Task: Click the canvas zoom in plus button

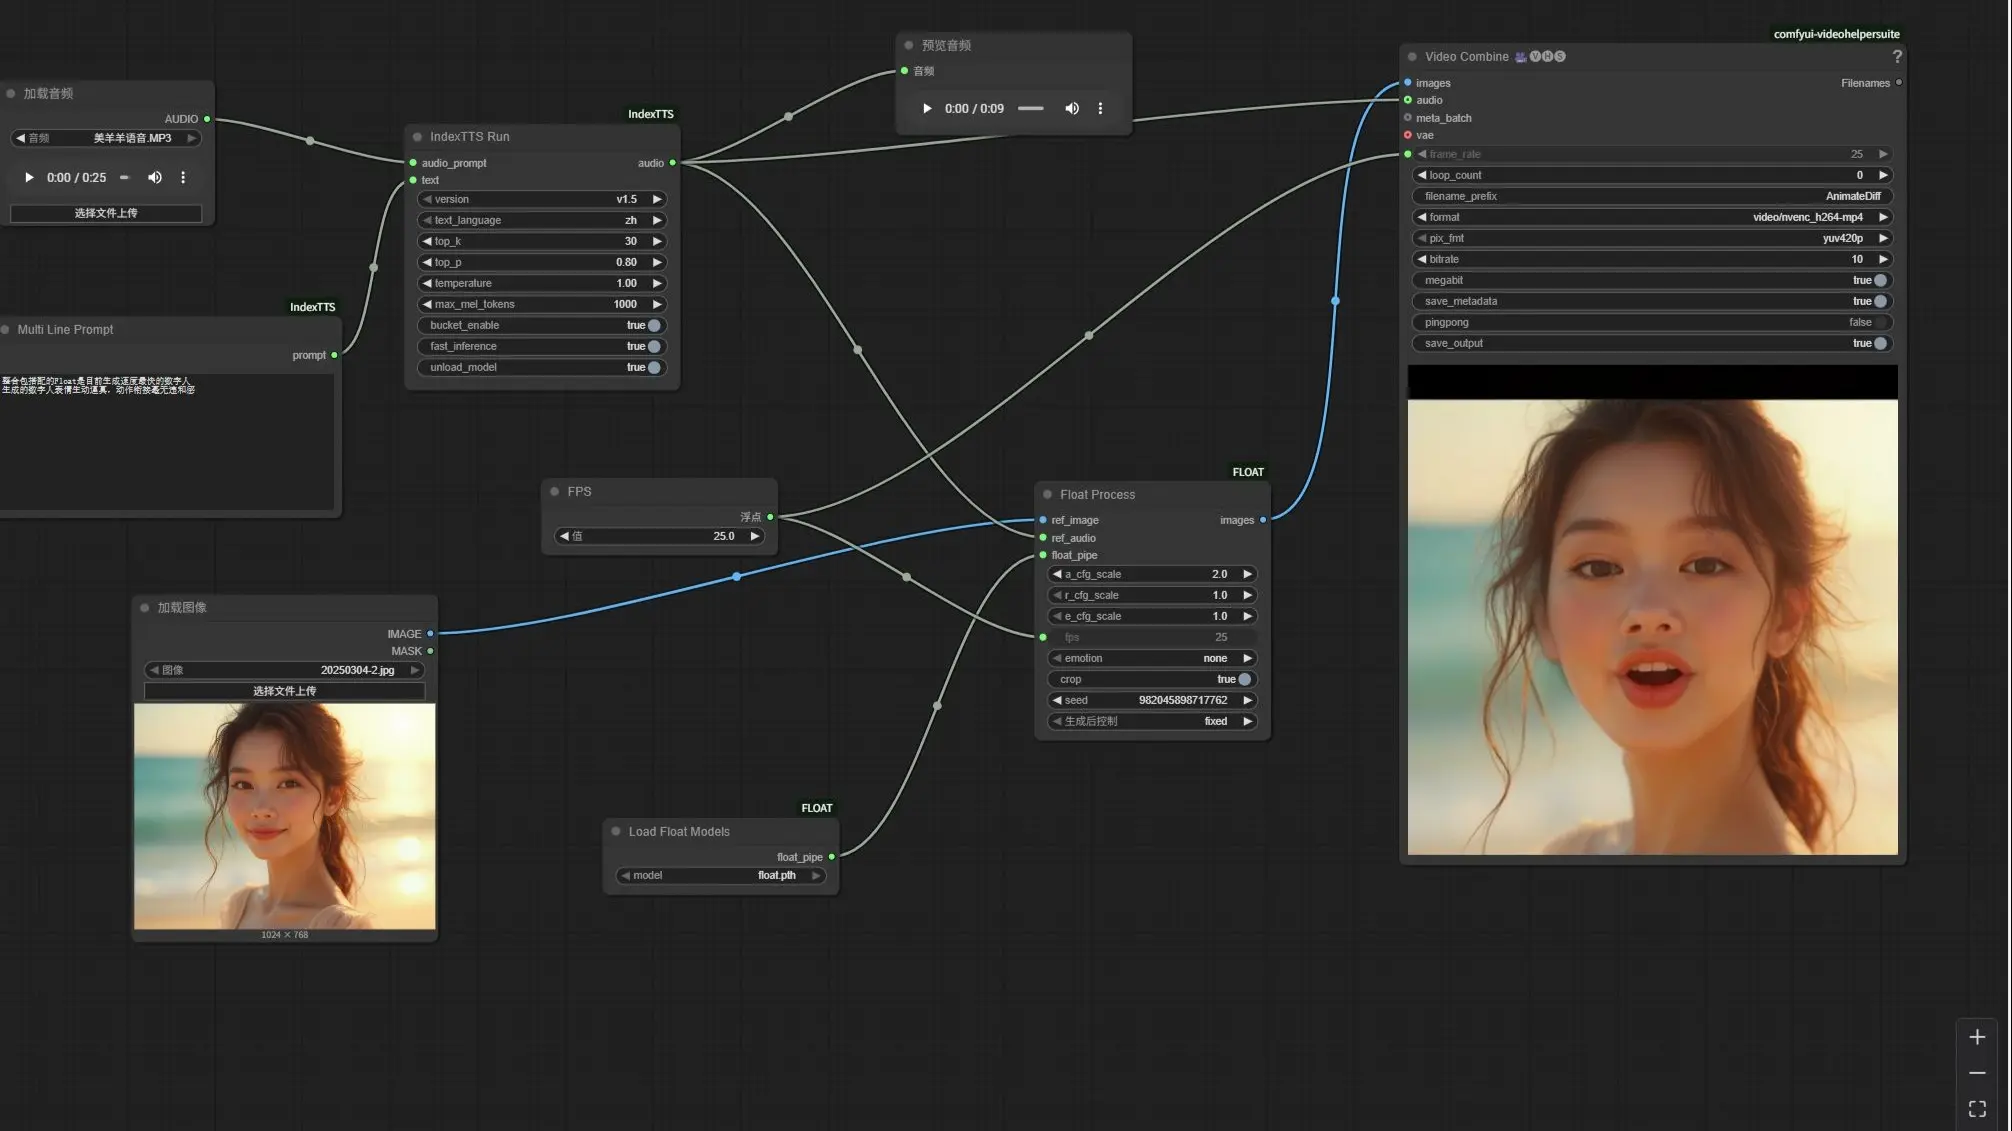Action: point(1976,1038)
